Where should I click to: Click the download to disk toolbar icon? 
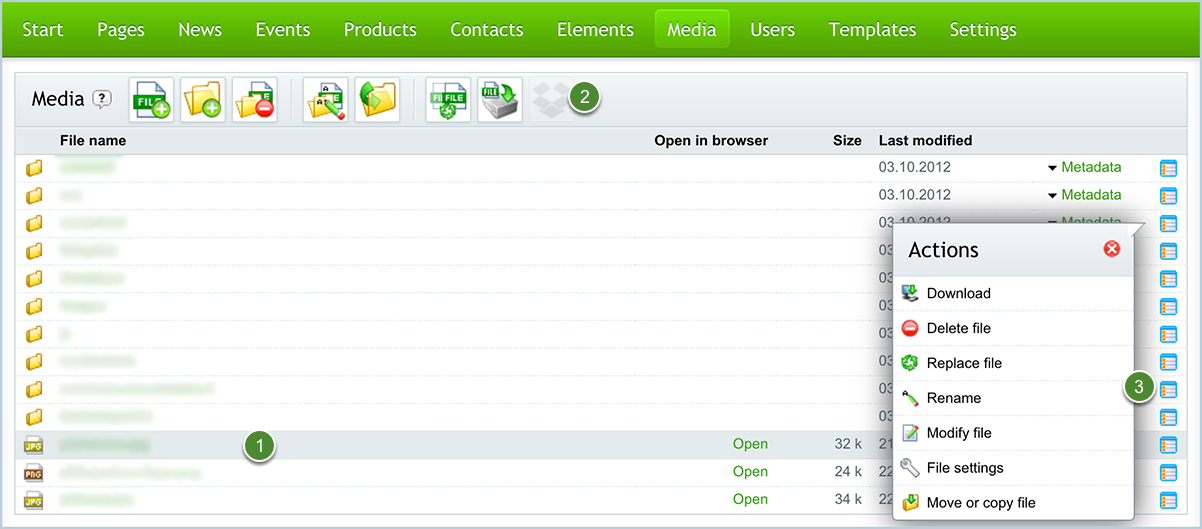[499, 99]
